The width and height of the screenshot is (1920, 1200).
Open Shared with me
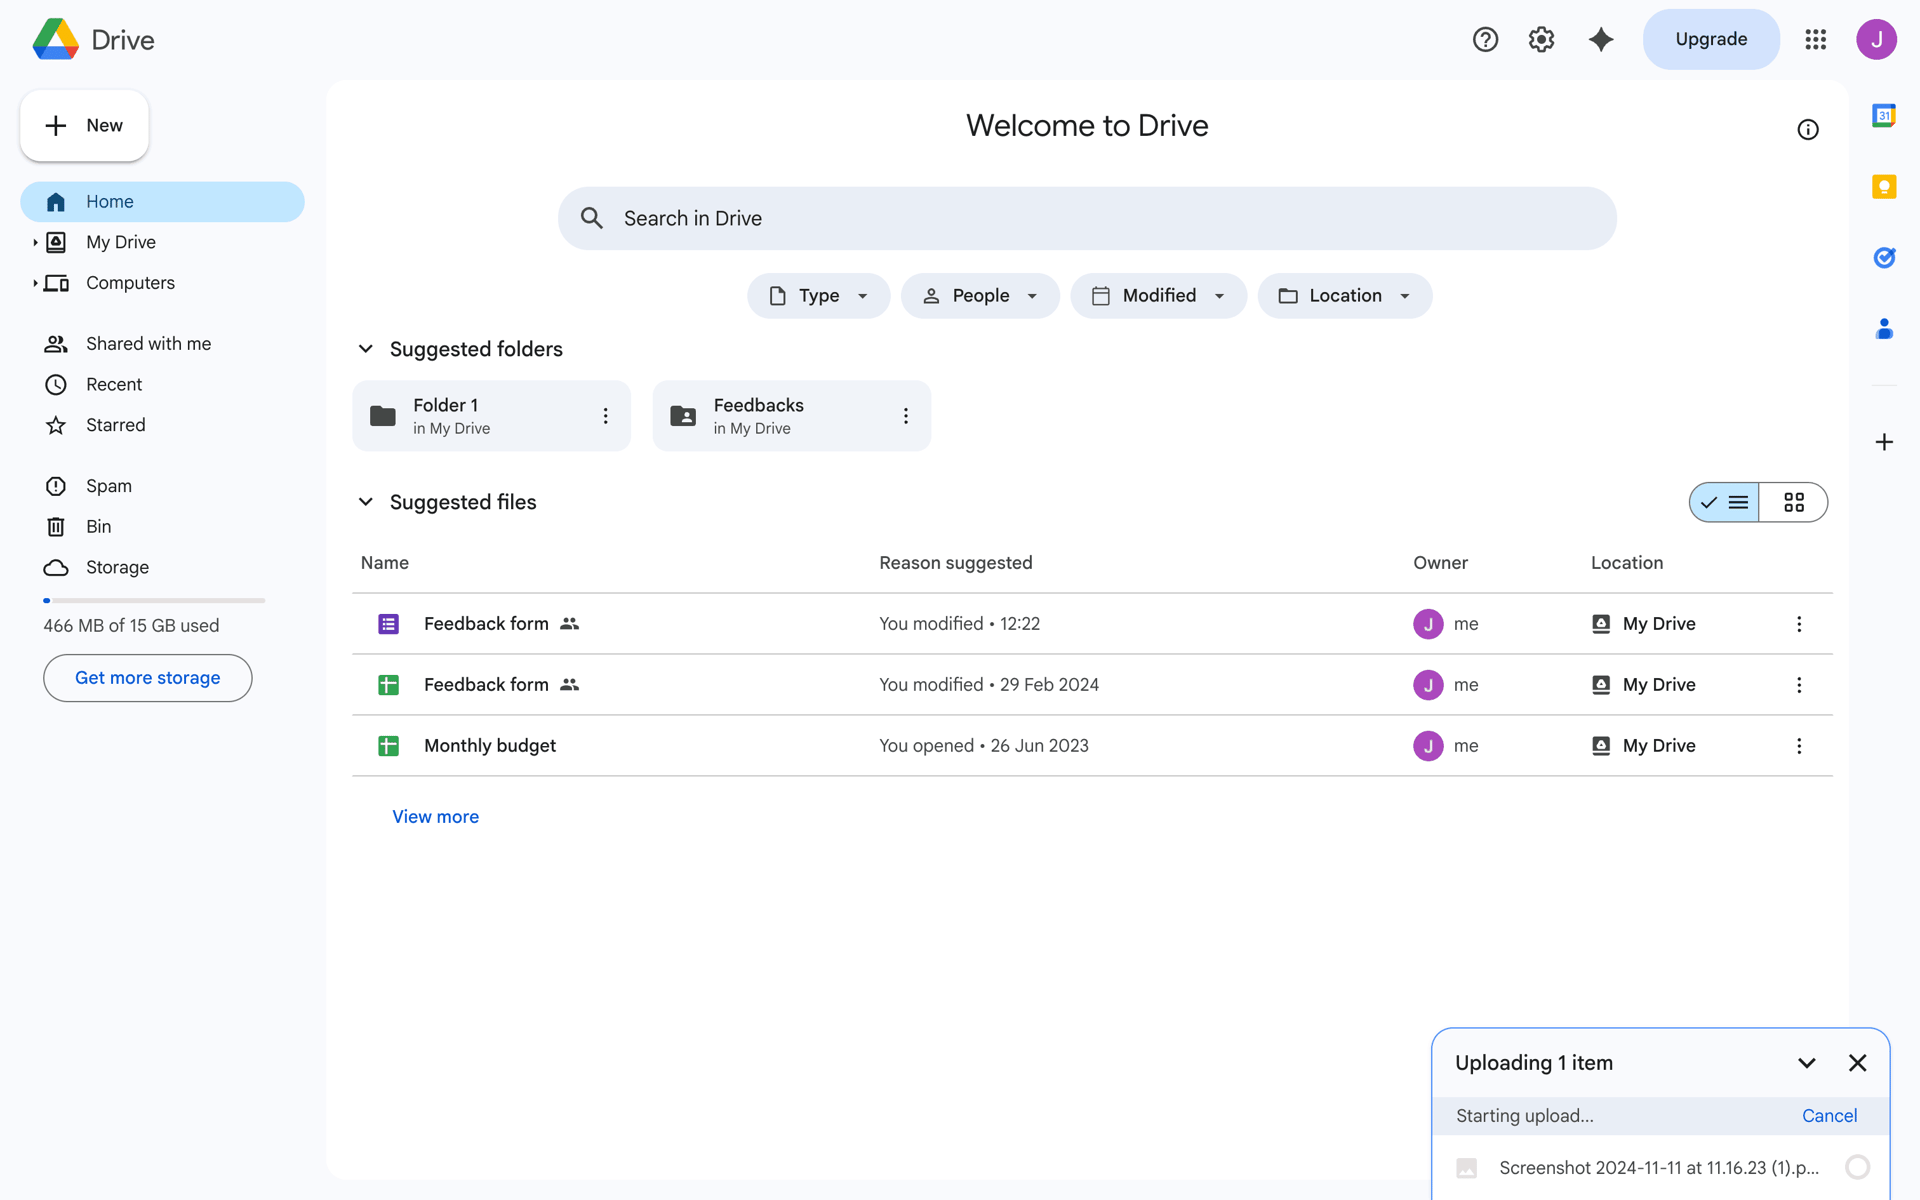tap(162, 344)
